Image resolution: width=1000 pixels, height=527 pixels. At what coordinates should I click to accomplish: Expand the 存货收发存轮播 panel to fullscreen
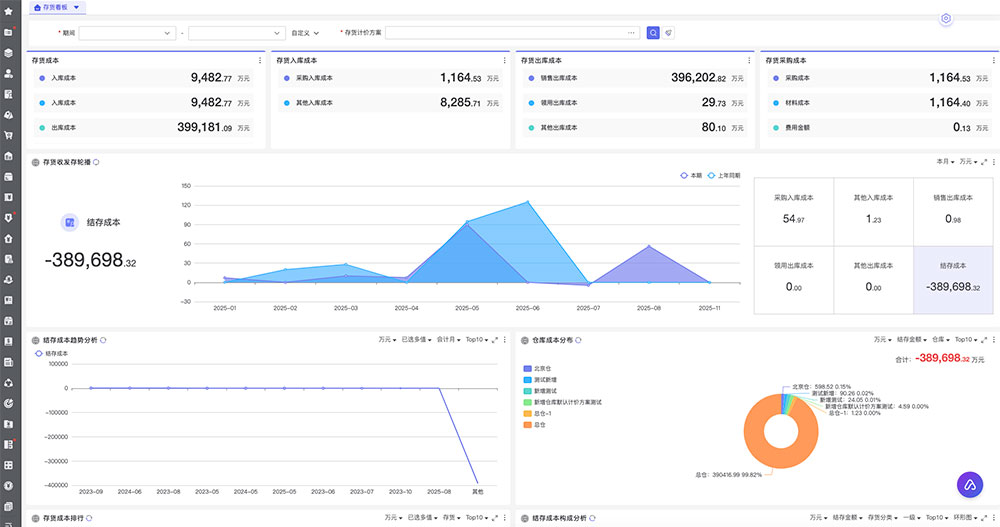pos(984,161)
